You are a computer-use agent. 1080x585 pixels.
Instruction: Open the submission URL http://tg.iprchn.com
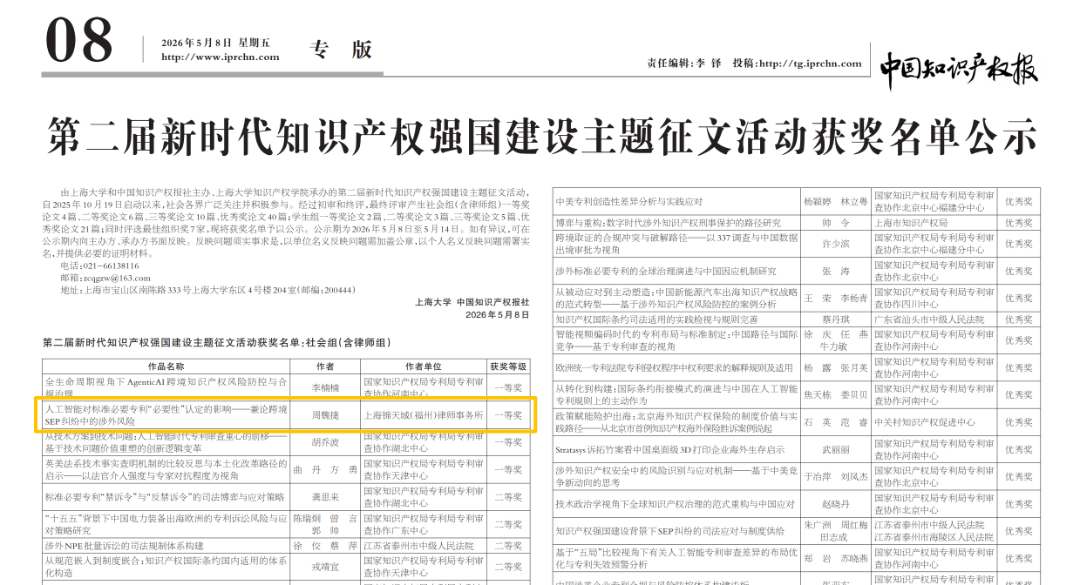click(x=810, y=63)
